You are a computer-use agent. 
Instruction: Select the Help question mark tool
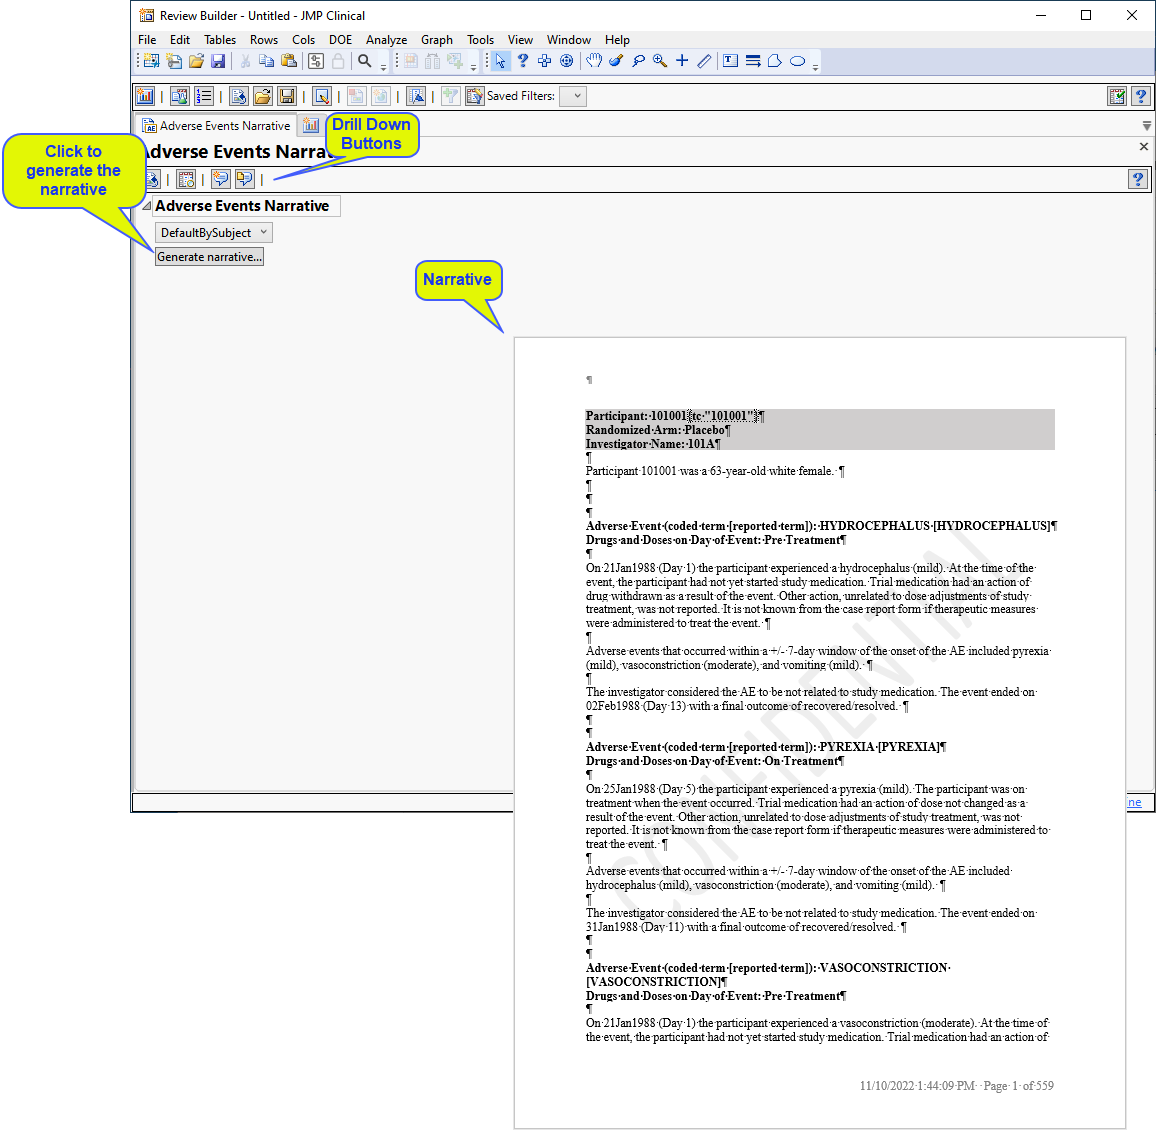(x=523, y=61)
